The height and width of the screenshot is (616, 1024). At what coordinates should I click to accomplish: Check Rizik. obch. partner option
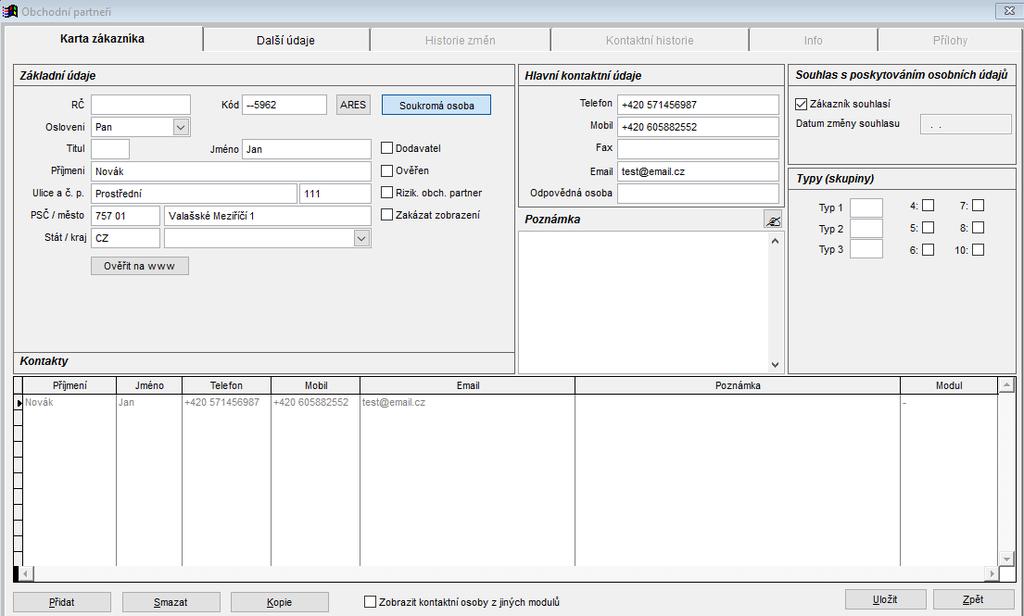click(x=387, y=193)
